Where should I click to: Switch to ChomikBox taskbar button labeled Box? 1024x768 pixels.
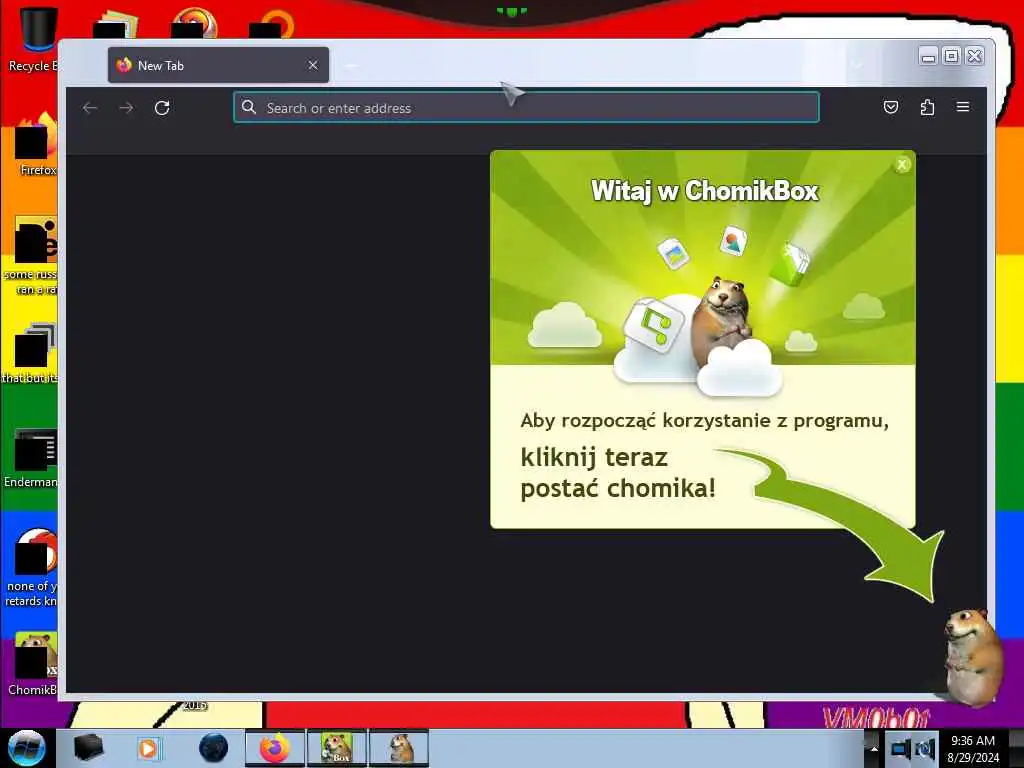[337, 748]
